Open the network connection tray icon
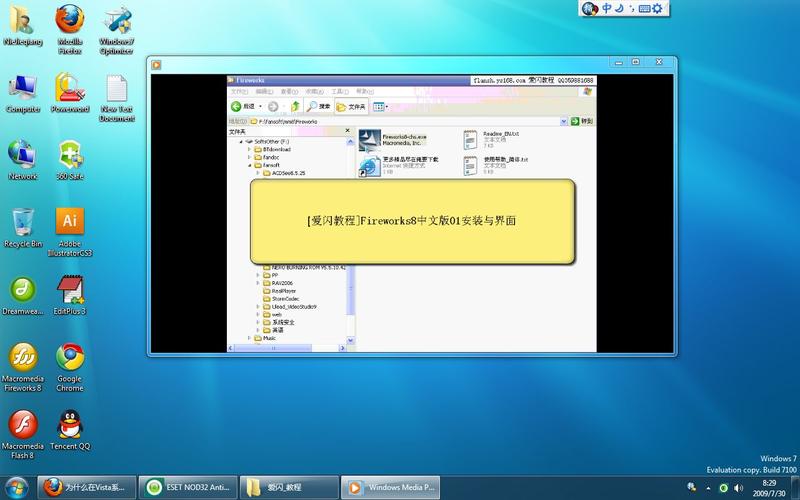 tap(692, 488)
